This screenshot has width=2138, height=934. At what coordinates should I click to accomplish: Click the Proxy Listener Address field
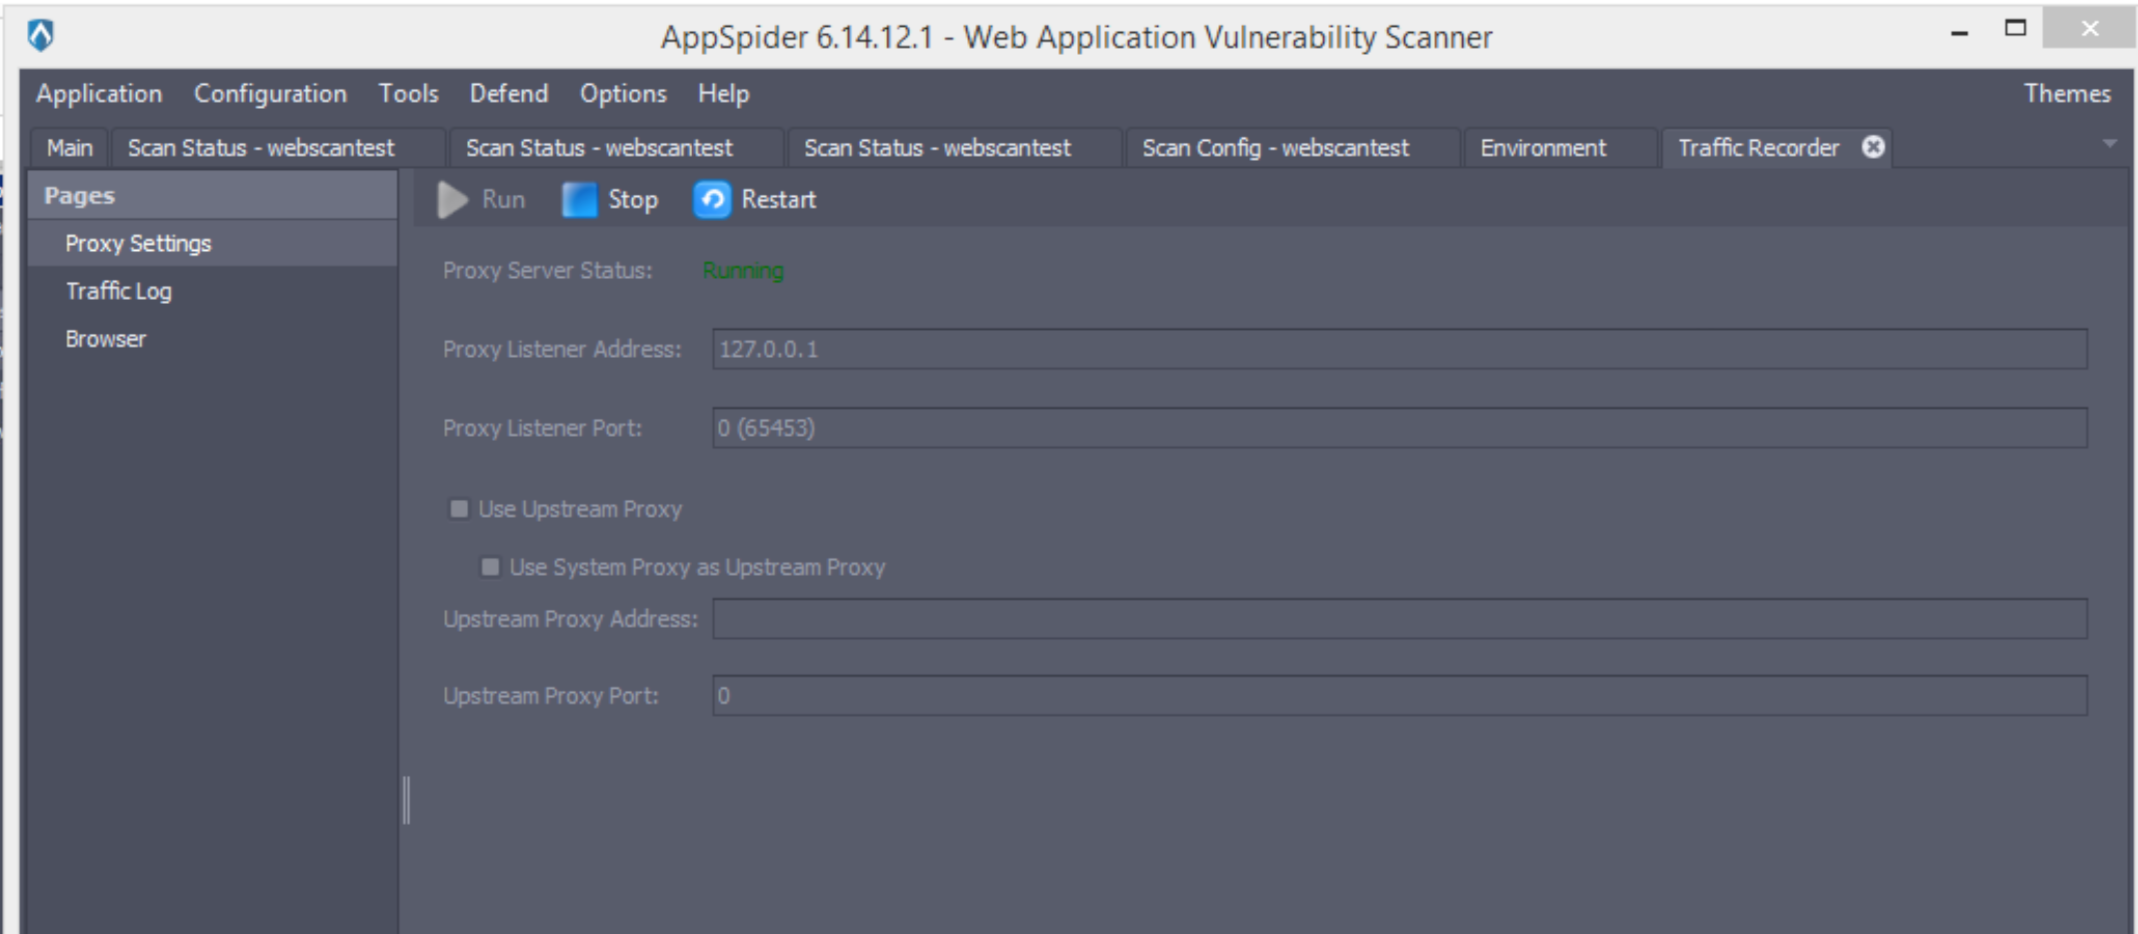pyautogui.click(x=1399, y=349)
